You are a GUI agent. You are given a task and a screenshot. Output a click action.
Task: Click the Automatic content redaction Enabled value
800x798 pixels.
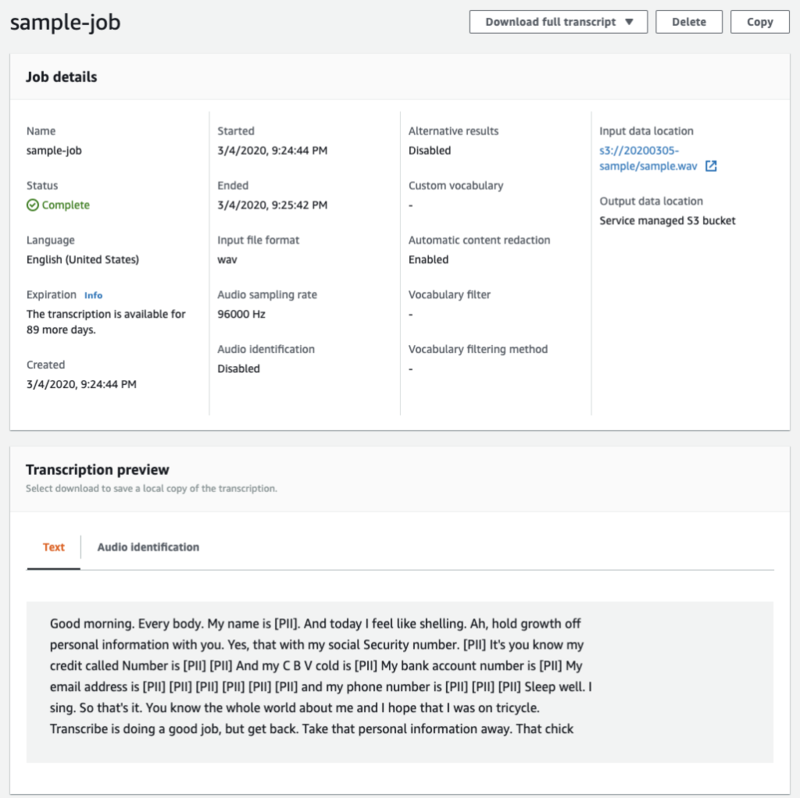429,260
